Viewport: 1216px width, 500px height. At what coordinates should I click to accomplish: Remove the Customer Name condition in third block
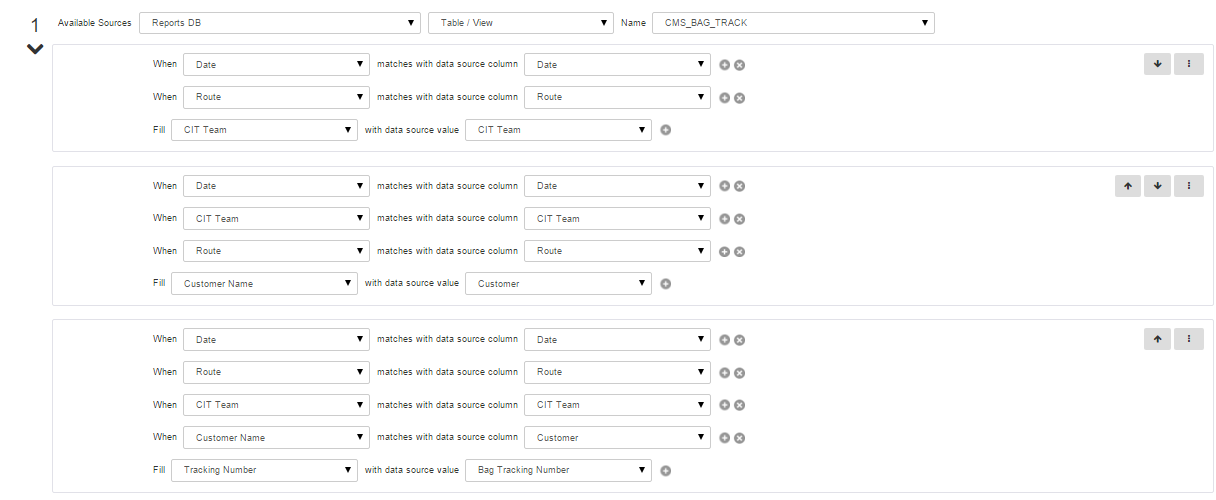click(740, 438)
